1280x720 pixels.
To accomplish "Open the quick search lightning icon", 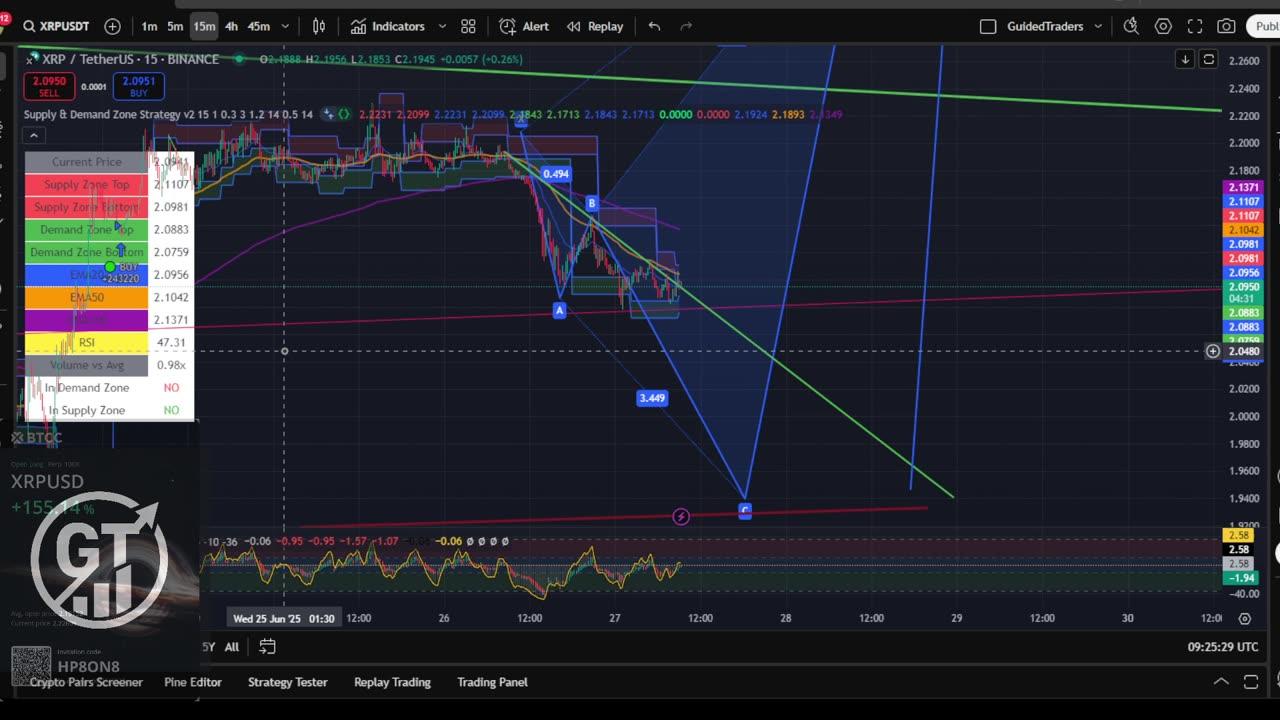I will coord(1131,26).
